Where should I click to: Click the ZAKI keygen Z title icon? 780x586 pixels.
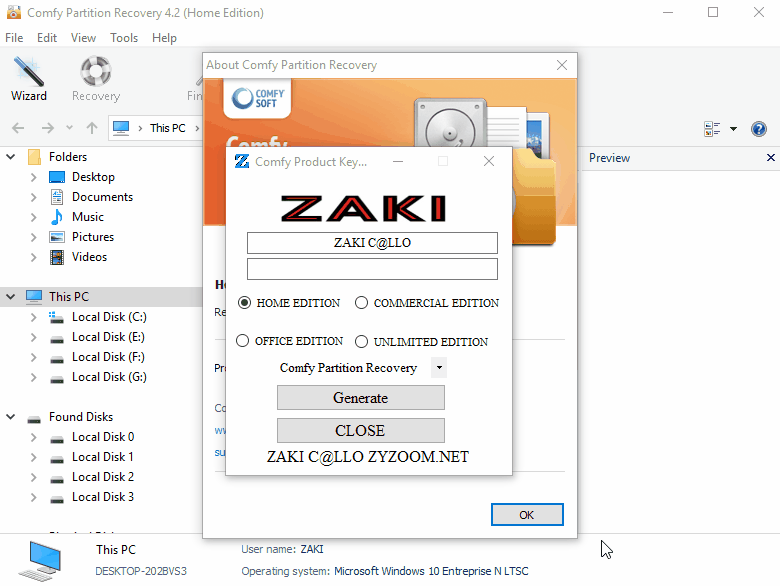pos(242,161)
